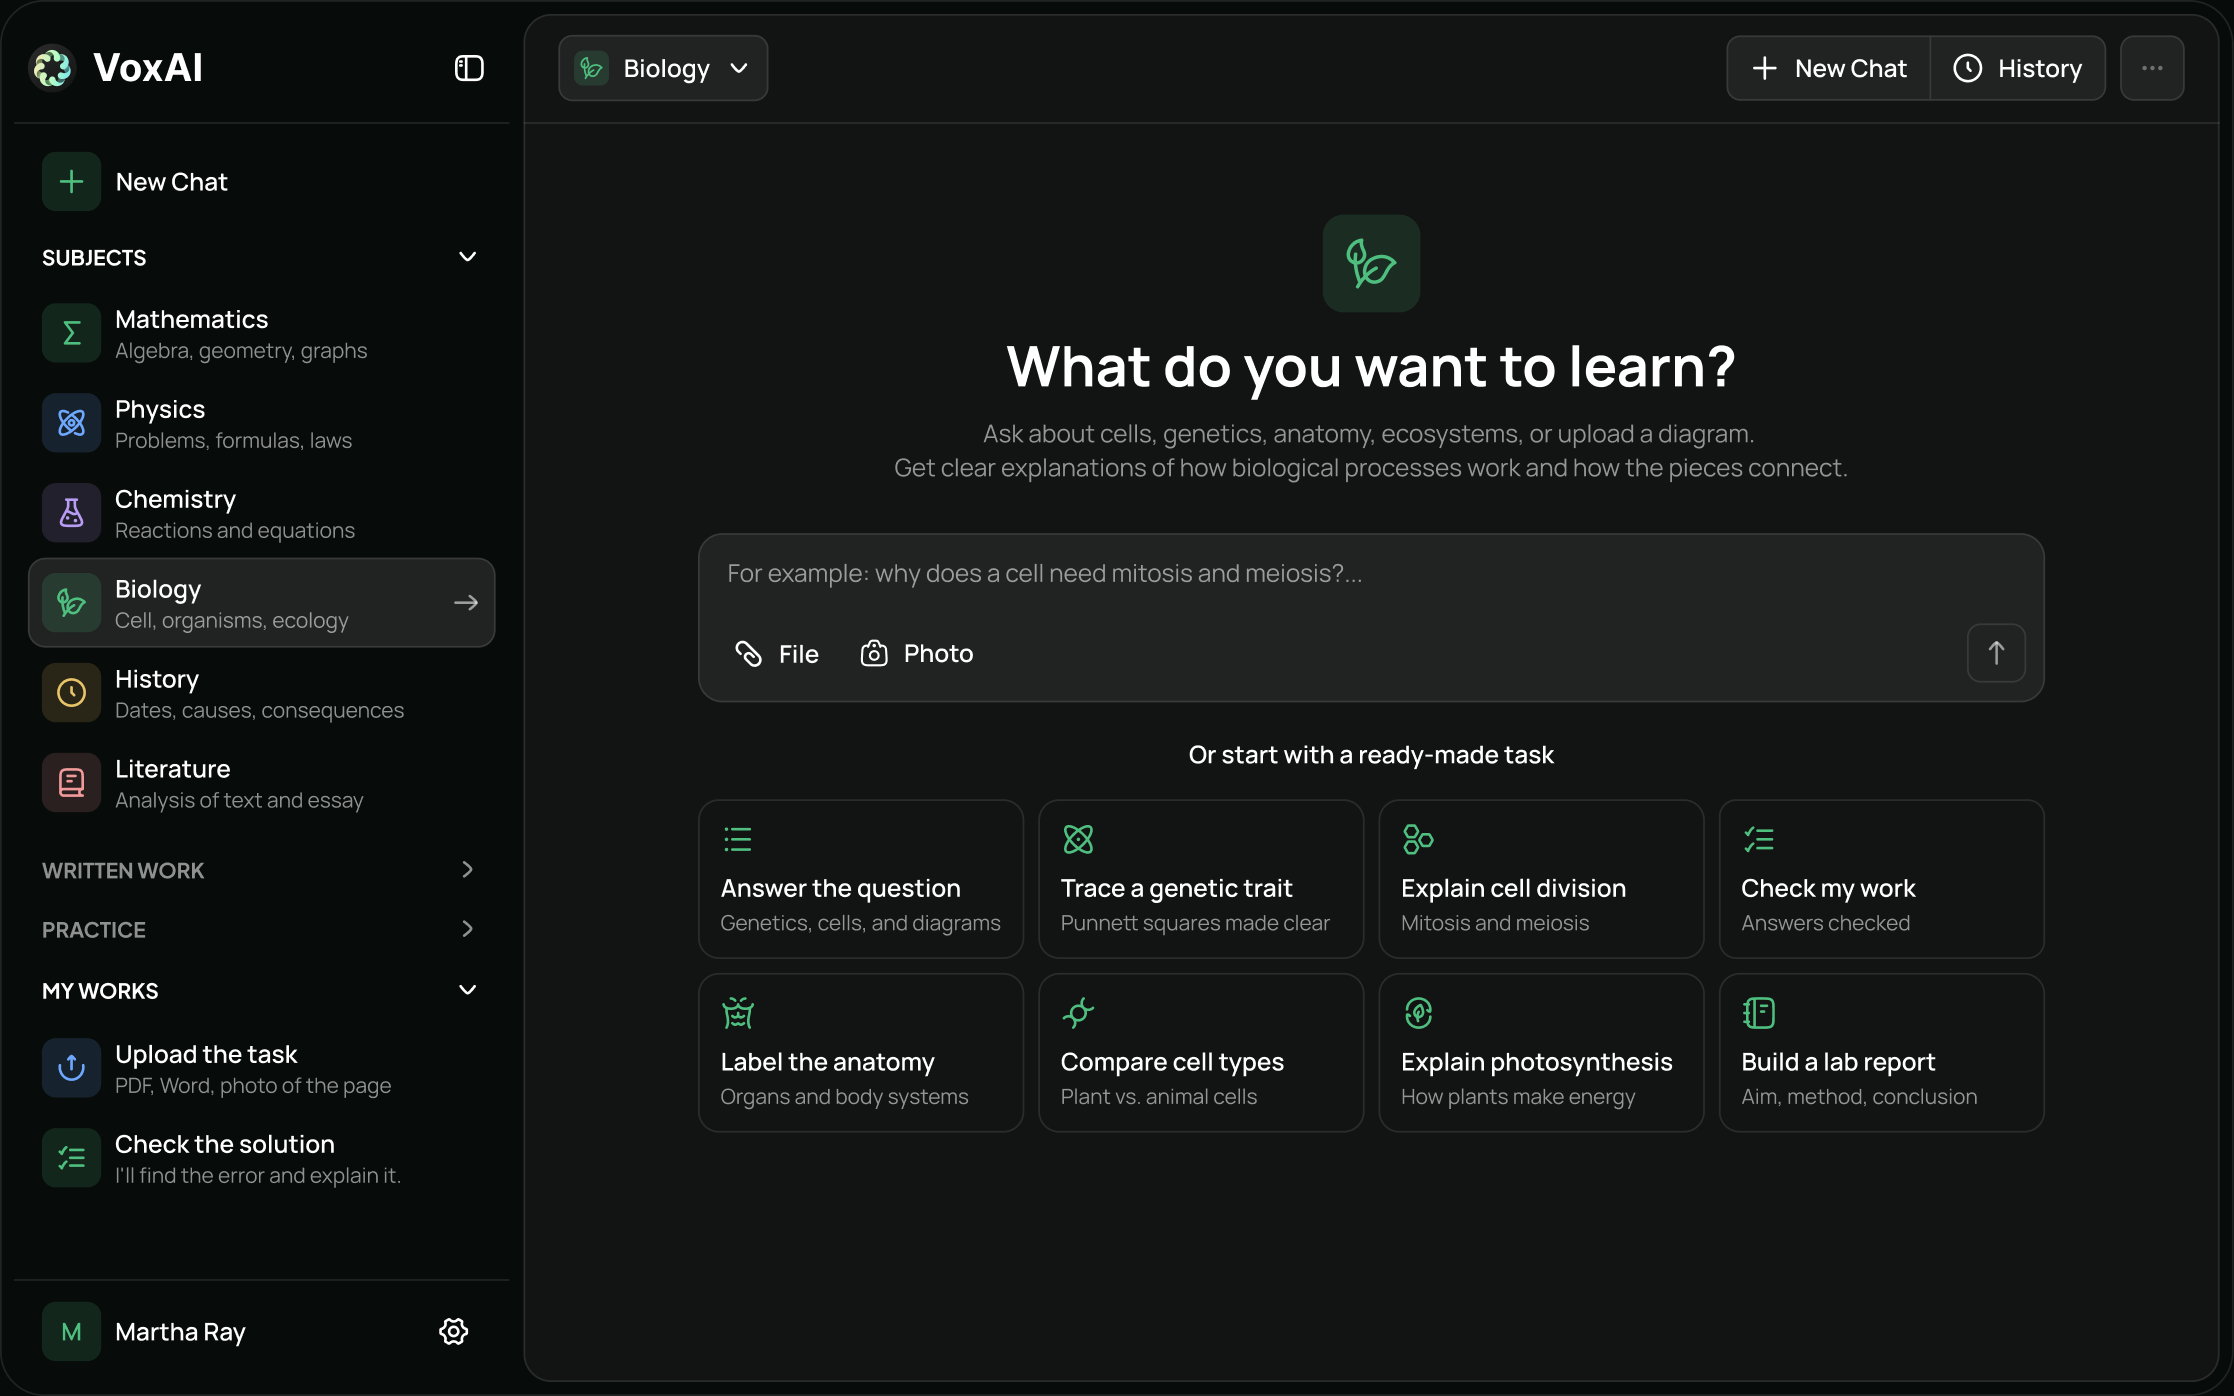Open the Upload the task item

(x=262, y=1068)
